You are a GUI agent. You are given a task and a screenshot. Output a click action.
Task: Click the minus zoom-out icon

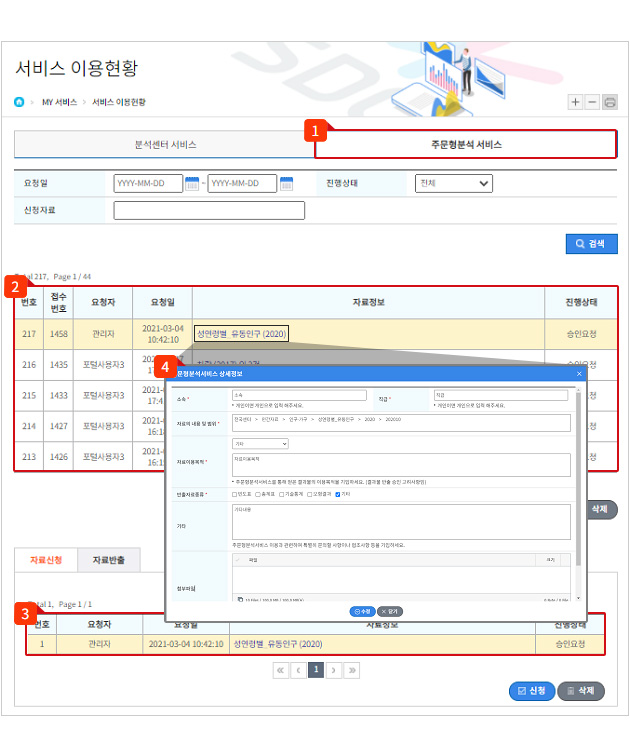(592, 102)
